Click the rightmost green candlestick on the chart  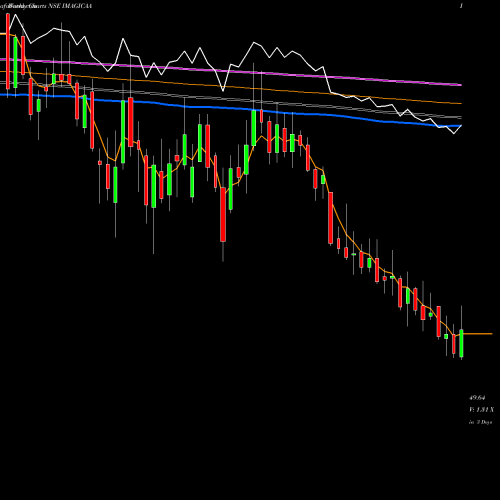(x=461, y=343)
